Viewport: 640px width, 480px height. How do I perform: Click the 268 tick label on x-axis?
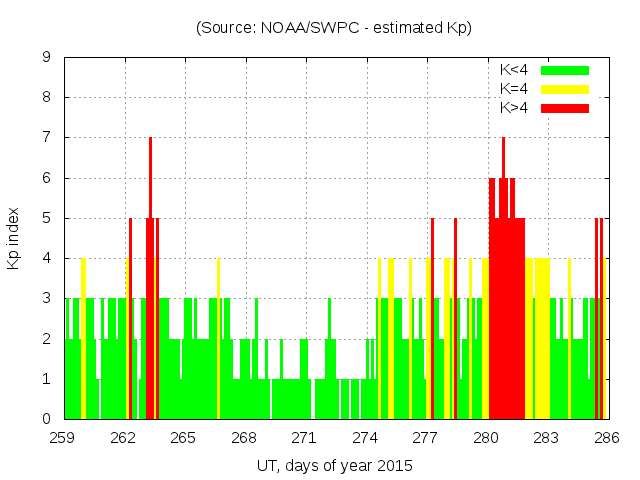pos(245,438)
